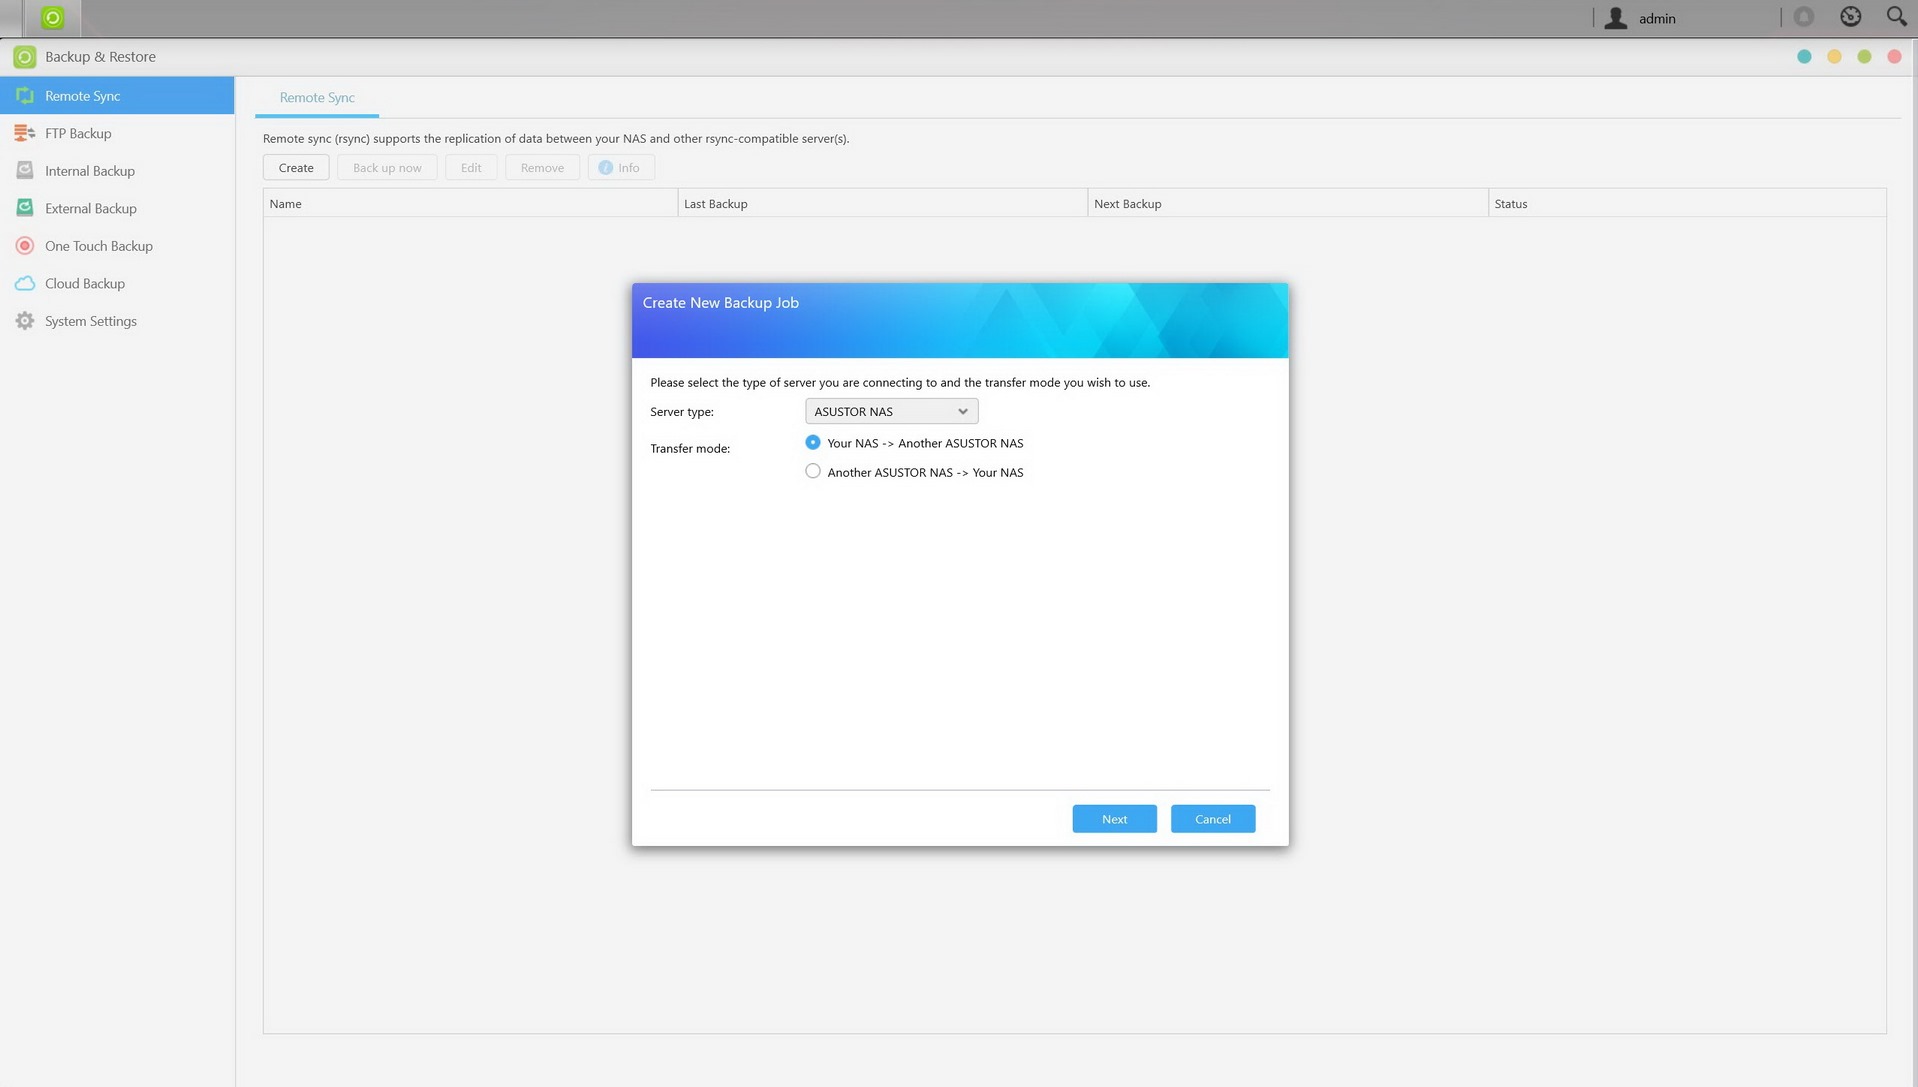Click the Back up now button
This screenshot has height=1087, width=1918.
(x=387, y=167)
